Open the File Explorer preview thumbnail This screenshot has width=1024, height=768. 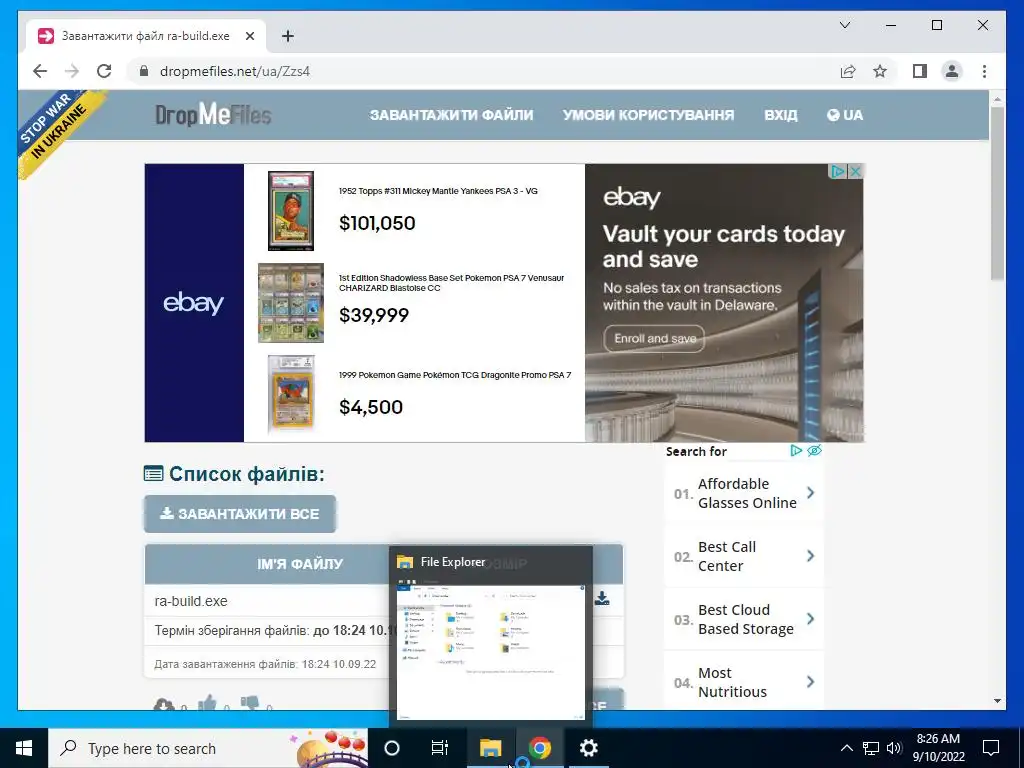(x=490, y=648)
